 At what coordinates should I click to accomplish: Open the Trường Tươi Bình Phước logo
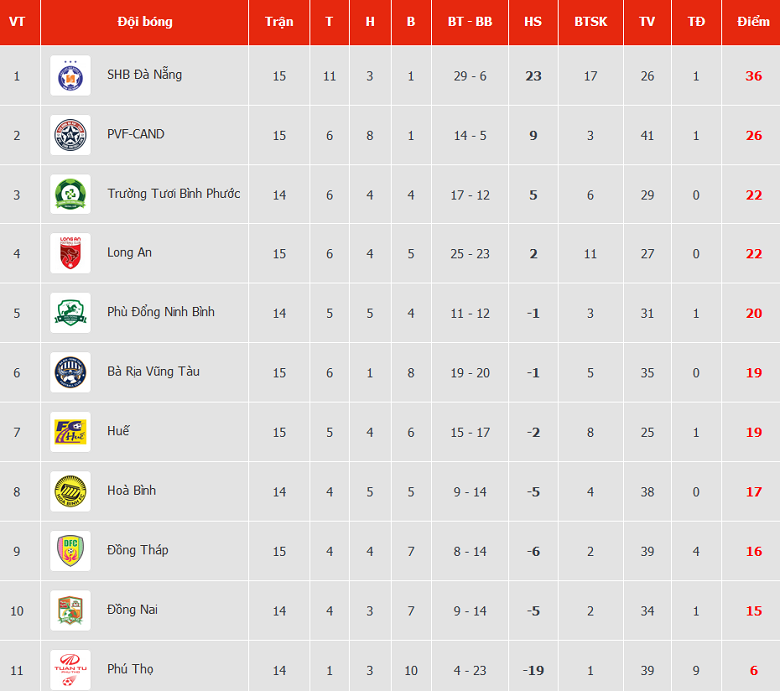[70, 194]
